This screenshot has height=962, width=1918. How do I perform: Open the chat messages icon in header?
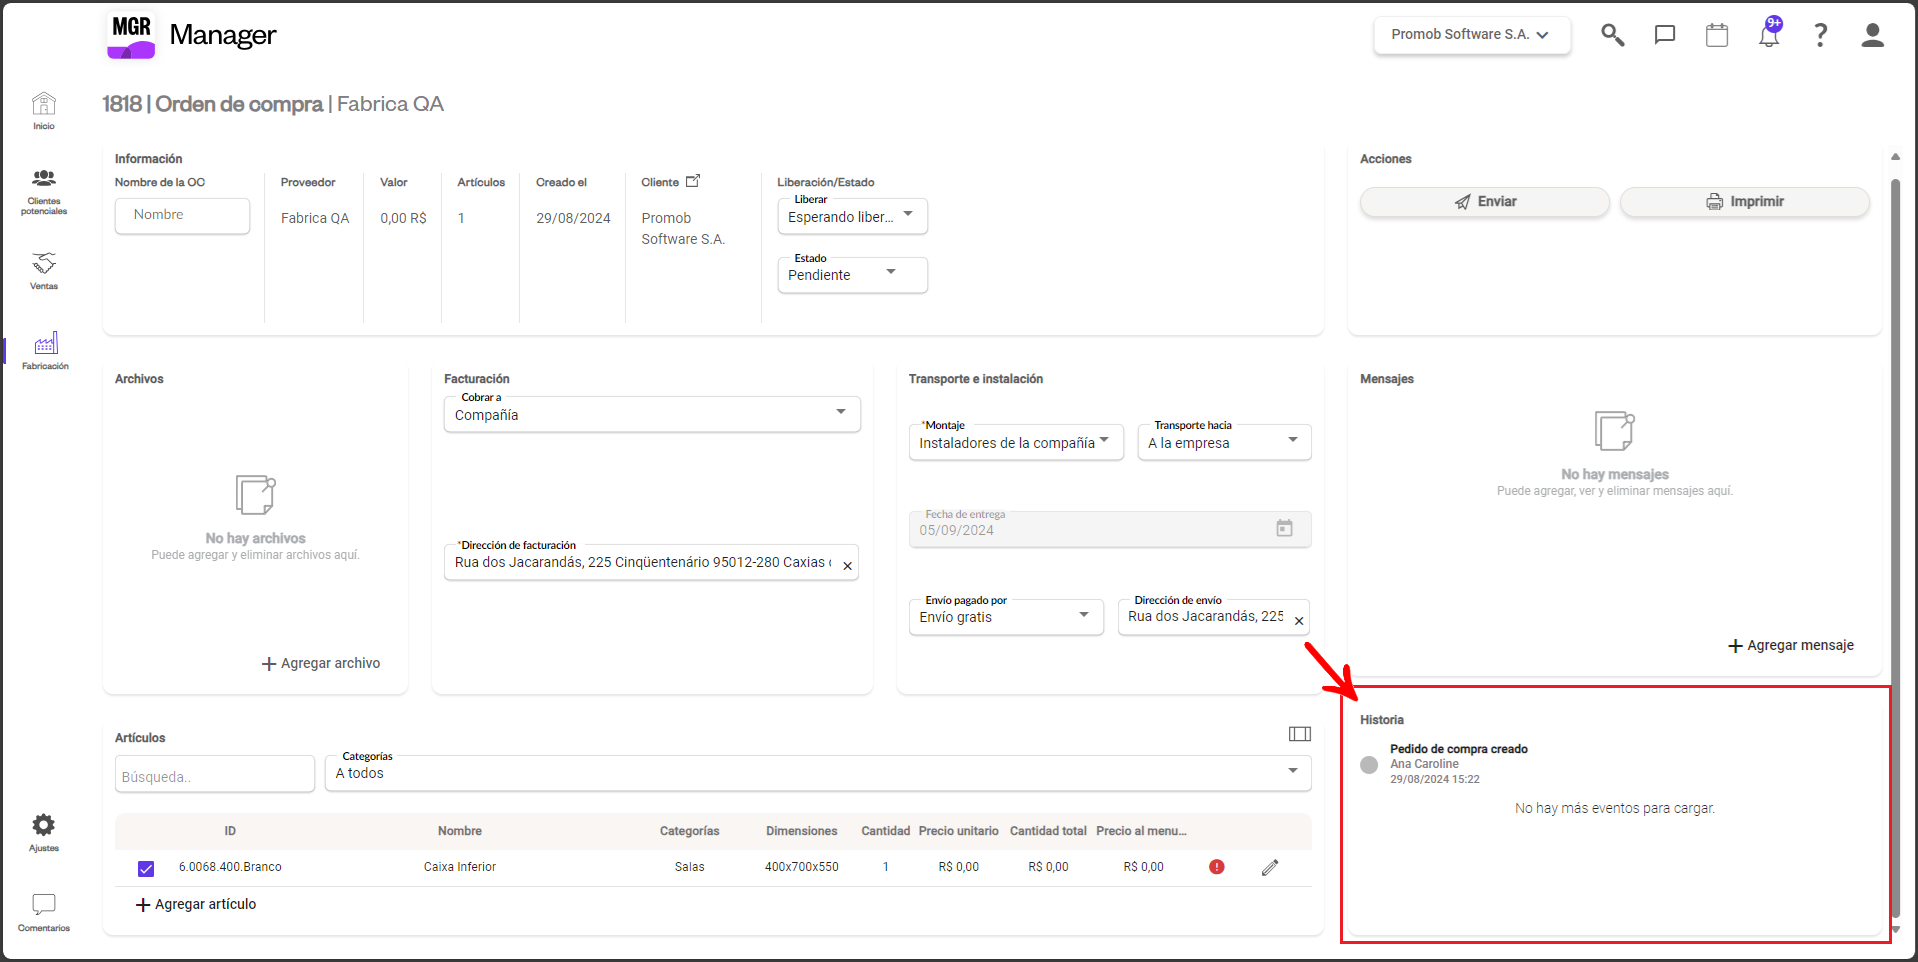pyautogui.click(x=1665, y=35)
